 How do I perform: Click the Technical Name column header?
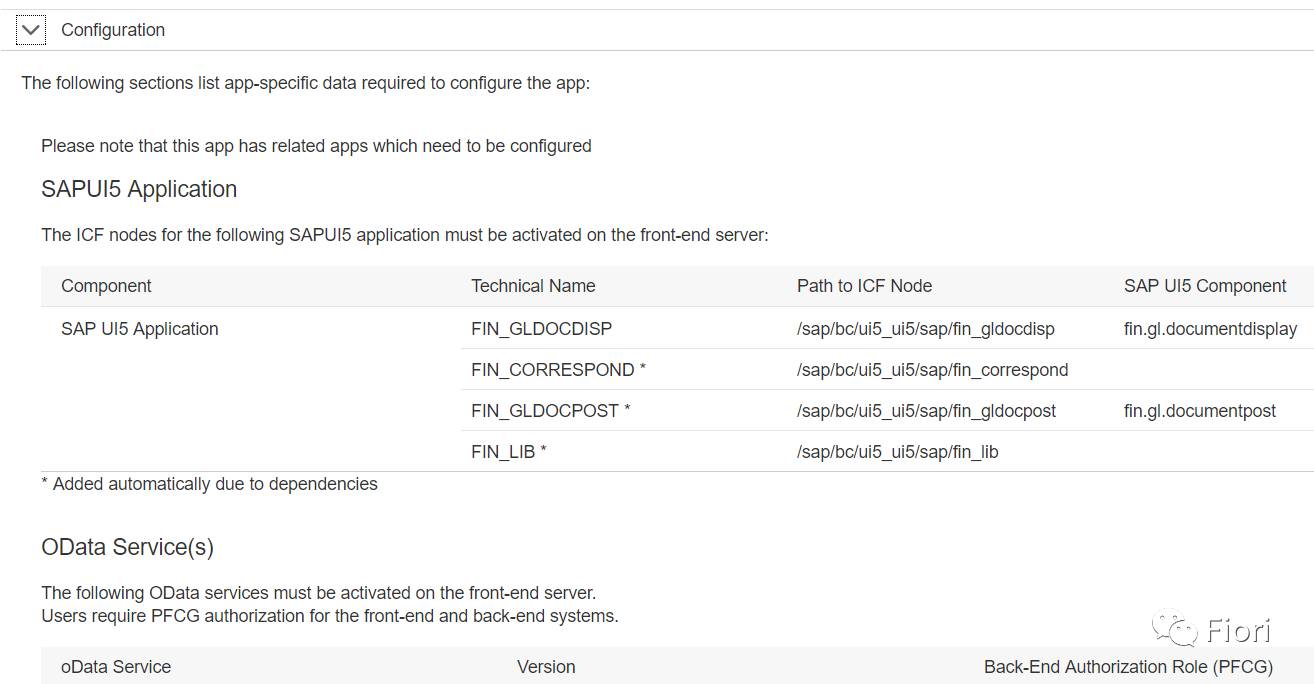[x=533, y=286]
